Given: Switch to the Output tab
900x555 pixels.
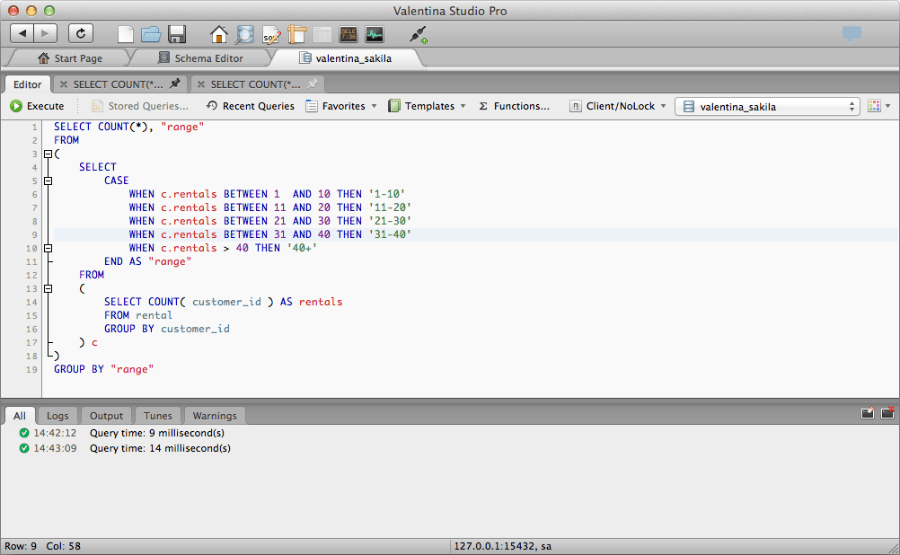Looking at the screenshot, I should tap(106, 416).
